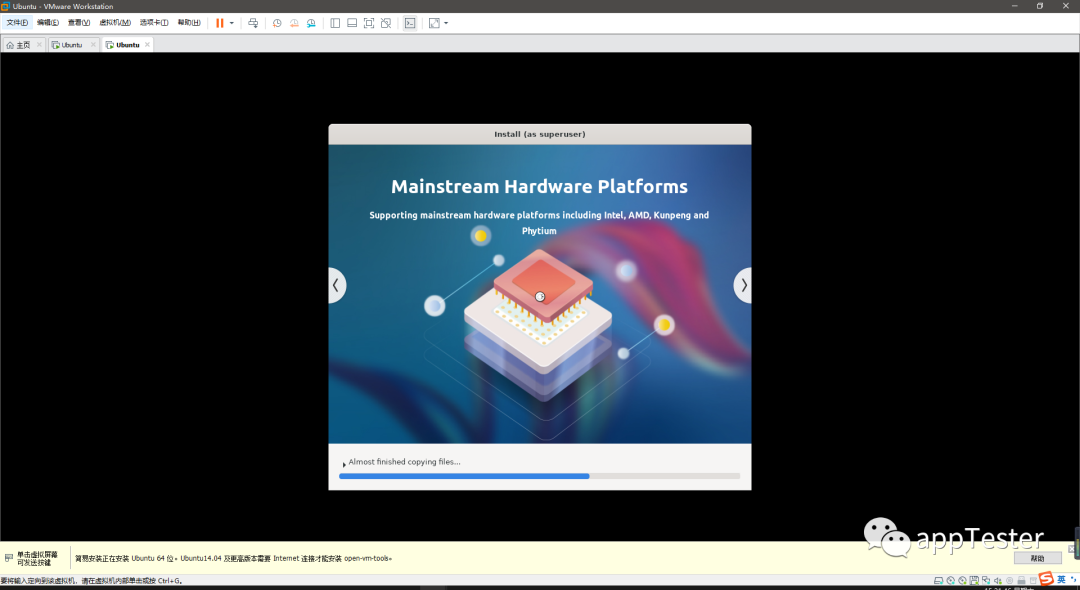Click the 帮助 button in the hint bar

1038,558
